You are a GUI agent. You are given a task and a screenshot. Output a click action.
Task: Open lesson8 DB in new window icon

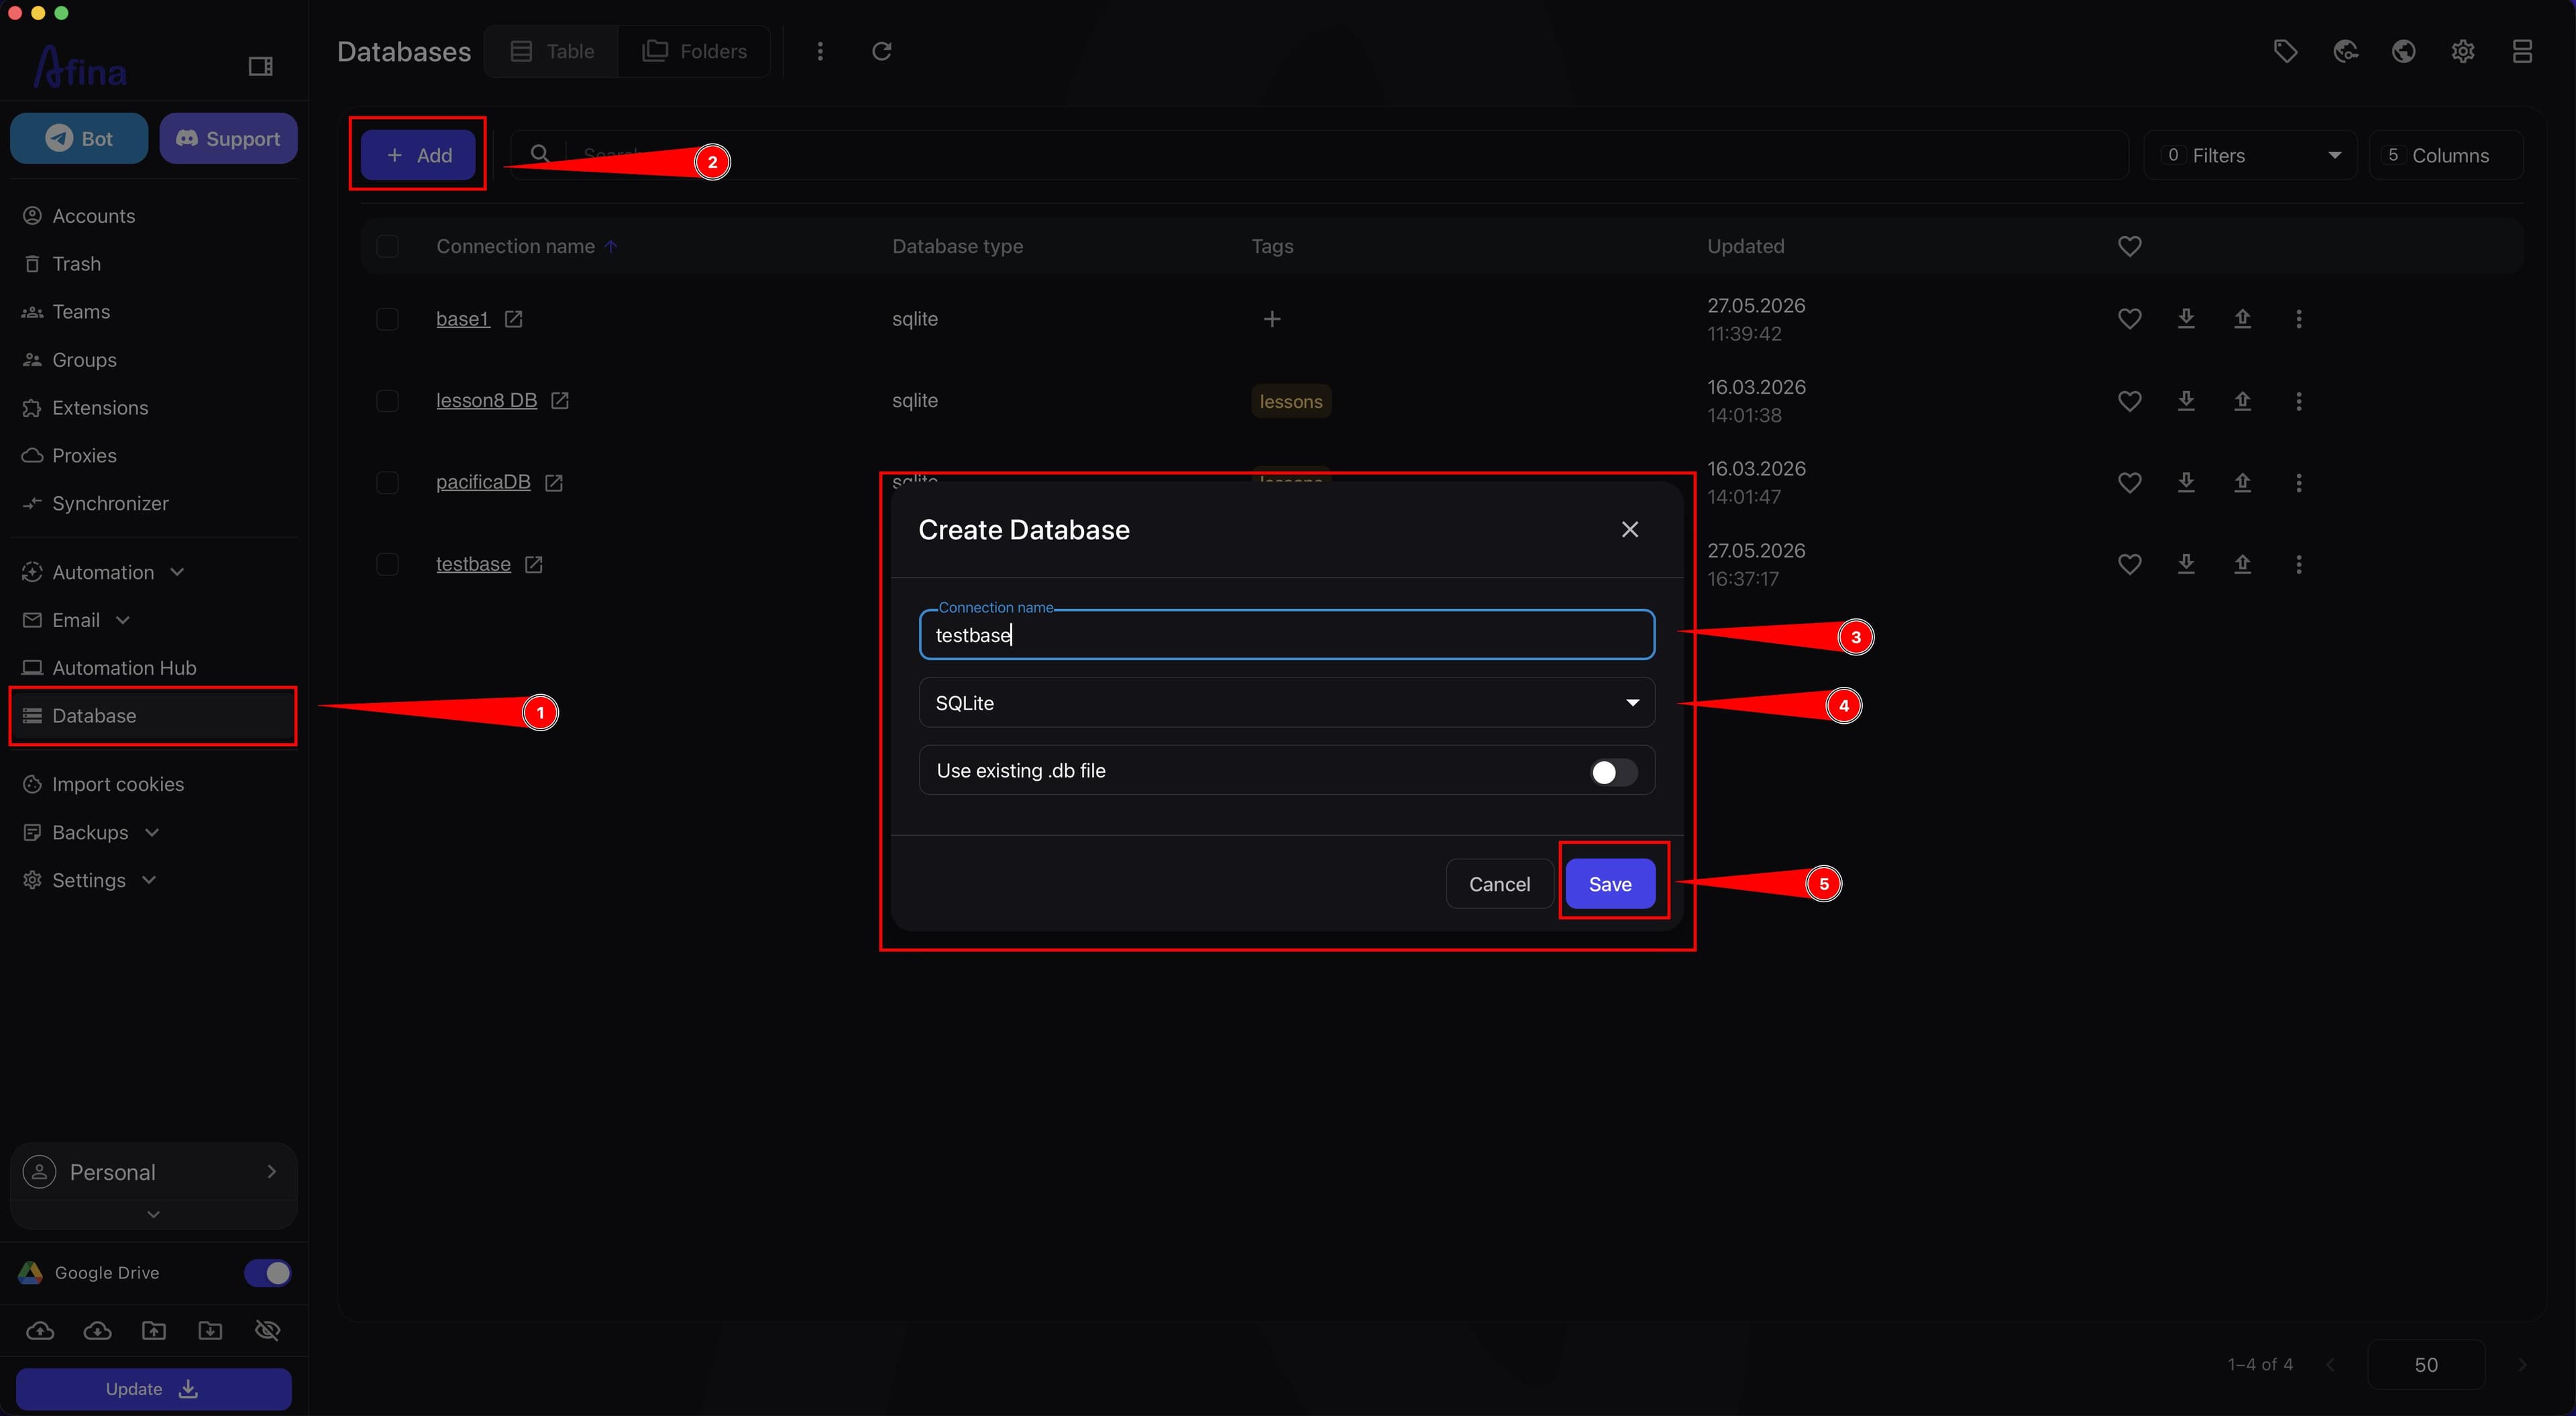point(560,401)
